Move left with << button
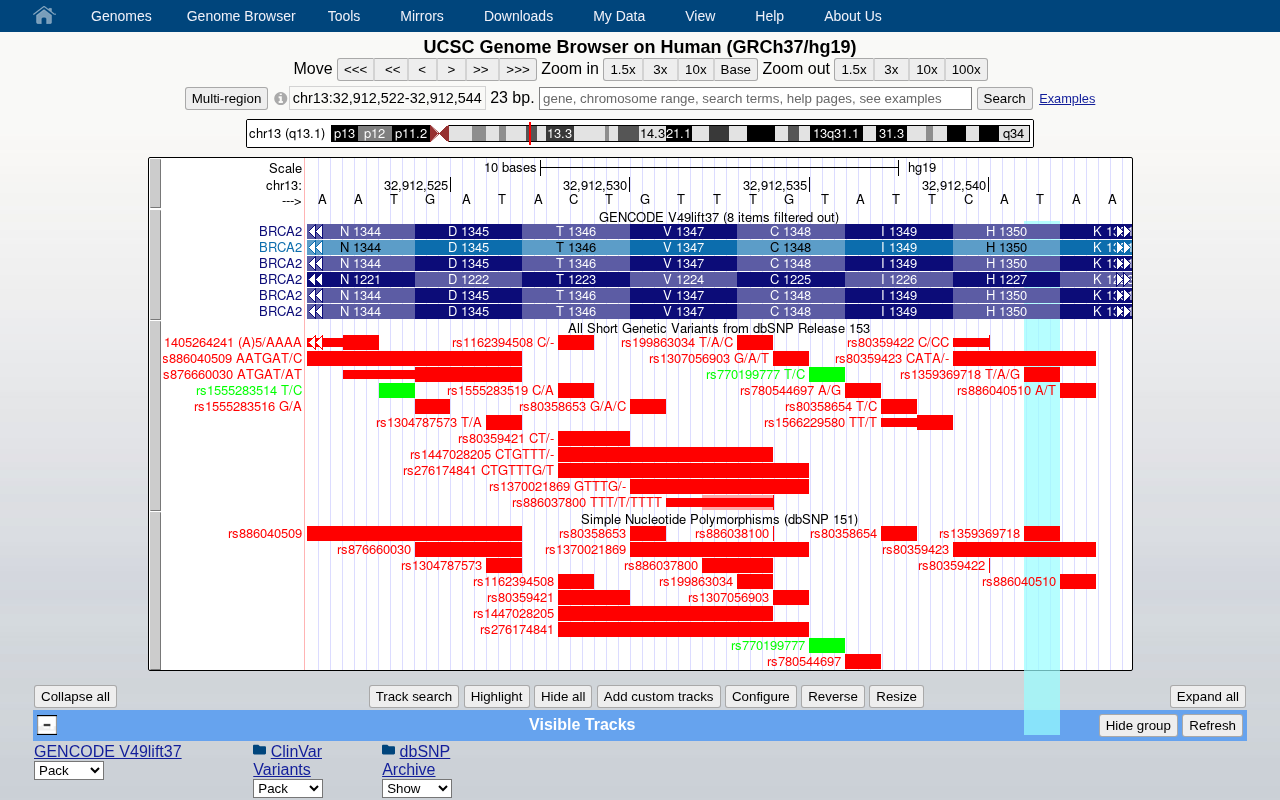 coord(392,69)
